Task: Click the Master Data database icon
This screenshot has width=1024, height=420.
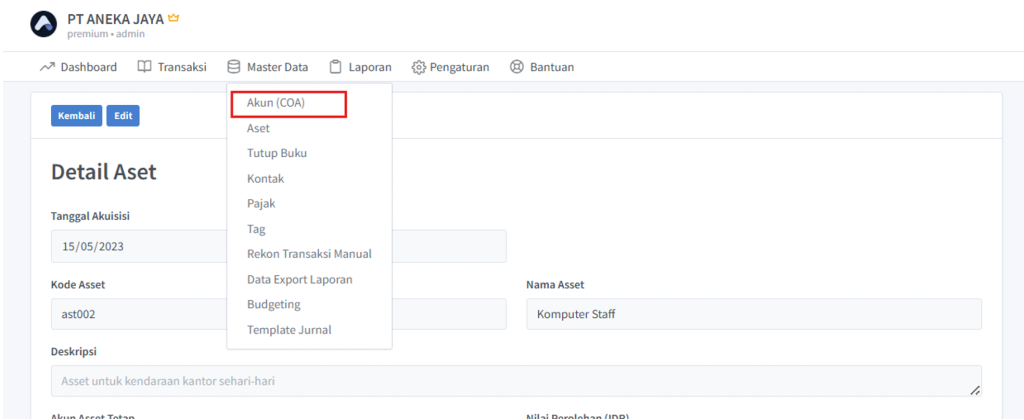Action: click(233, 67)
